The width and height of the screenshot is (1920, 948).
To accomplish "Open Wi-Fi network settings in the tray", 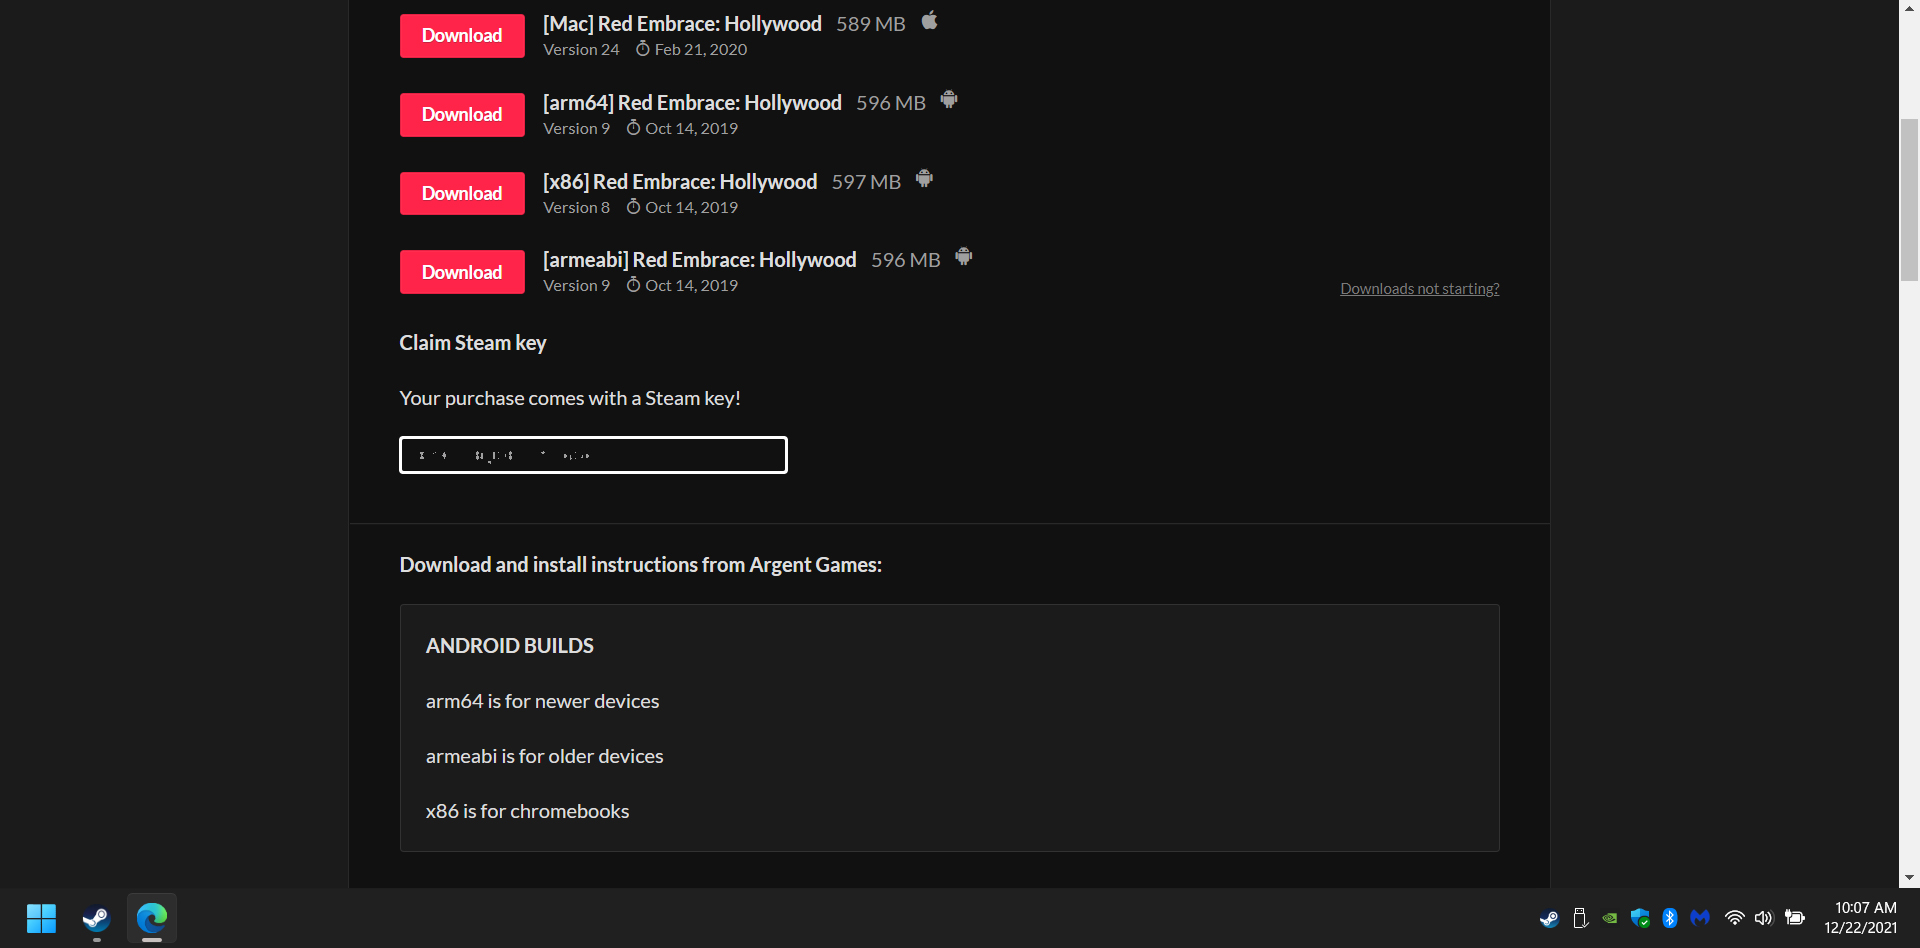I will click(x=1735, y=918).
